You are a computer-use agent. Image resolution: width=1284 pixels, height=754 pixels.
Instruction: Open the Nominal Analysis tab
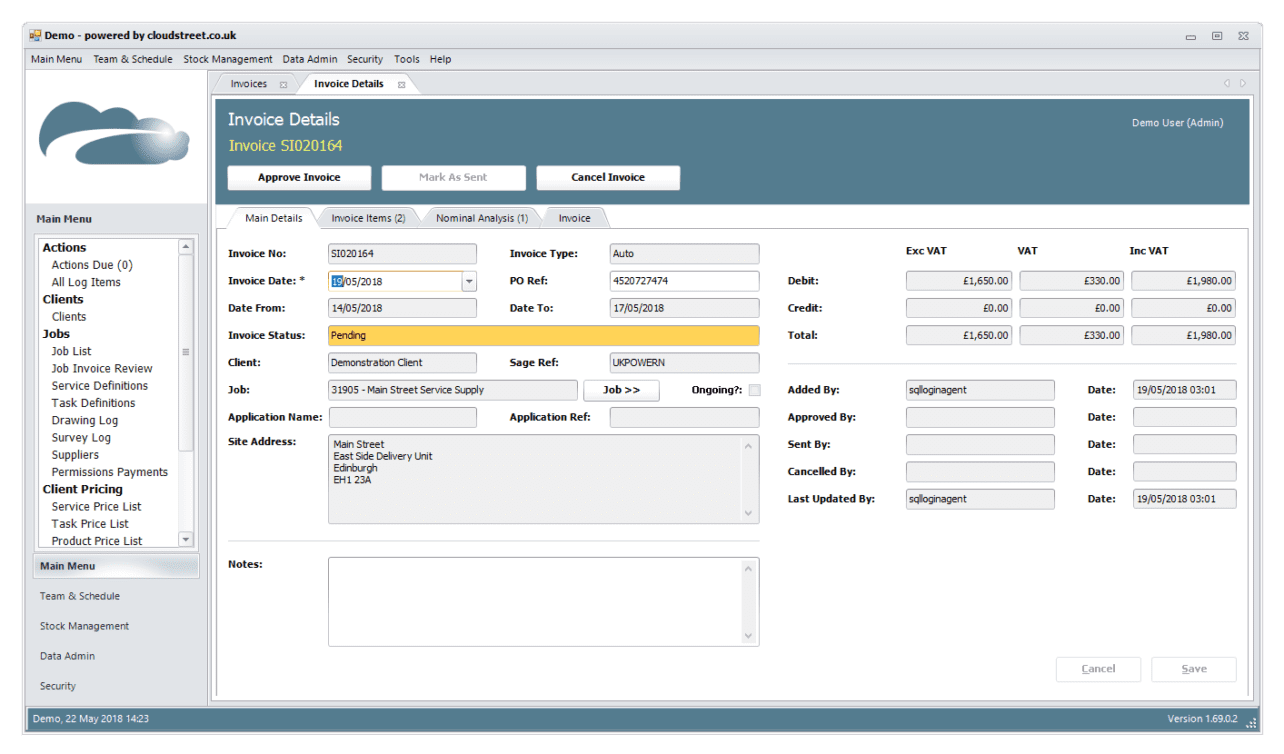click(x=481, y=217)
